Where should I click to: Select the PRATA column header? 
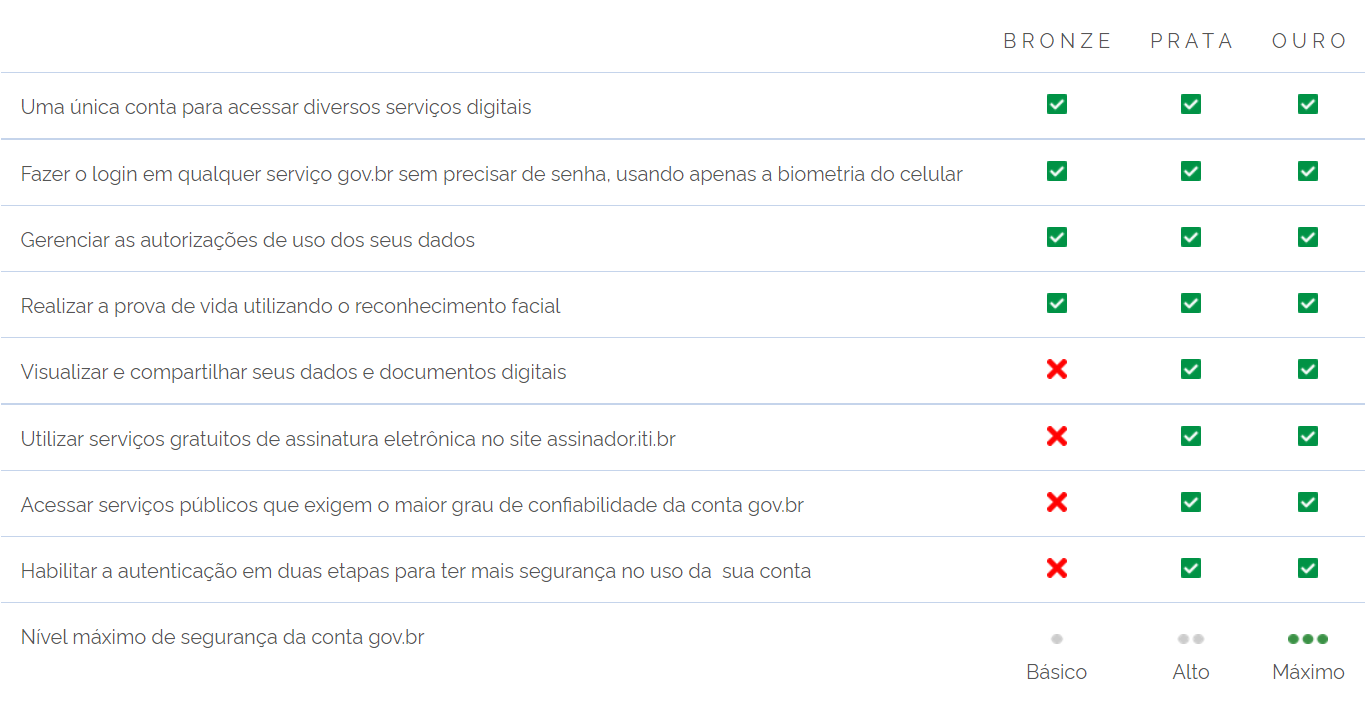pyautogui.click(x=1192, y=41)
